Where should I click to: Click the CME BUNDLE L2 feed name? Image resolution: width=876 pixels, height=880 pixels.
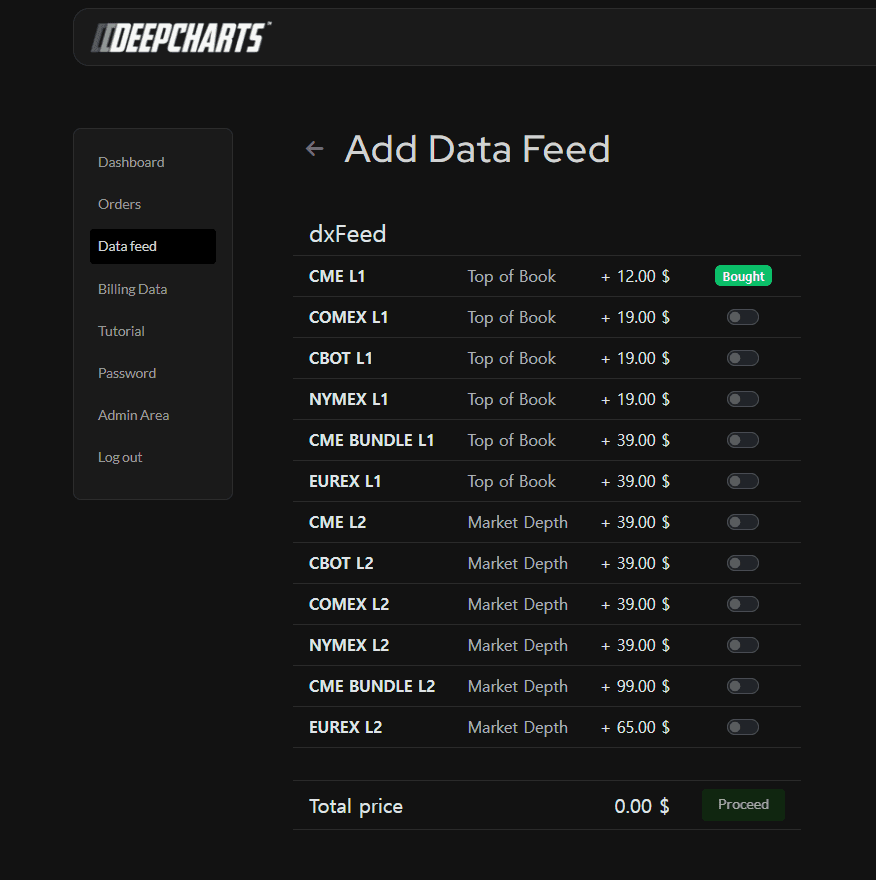click(x=372, y=686)
